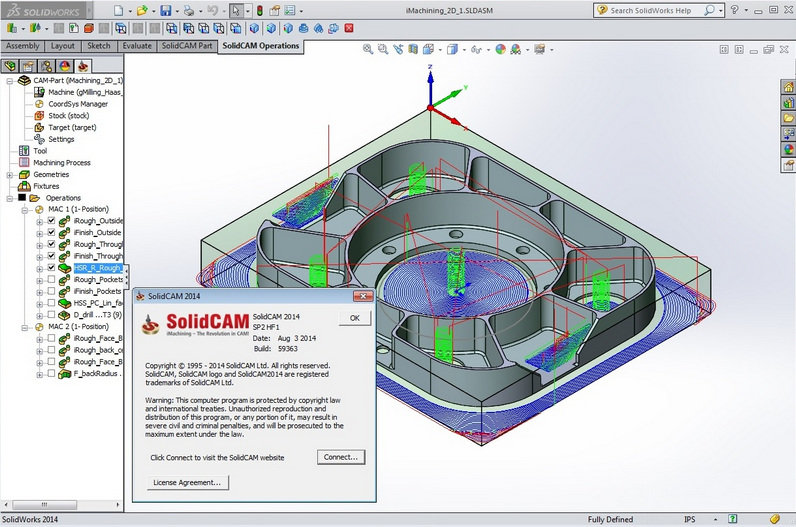796x527 pixels.
Task: Click the CoordSys Manager item icon
Action: pyautogui.click(x=40, y=103)
